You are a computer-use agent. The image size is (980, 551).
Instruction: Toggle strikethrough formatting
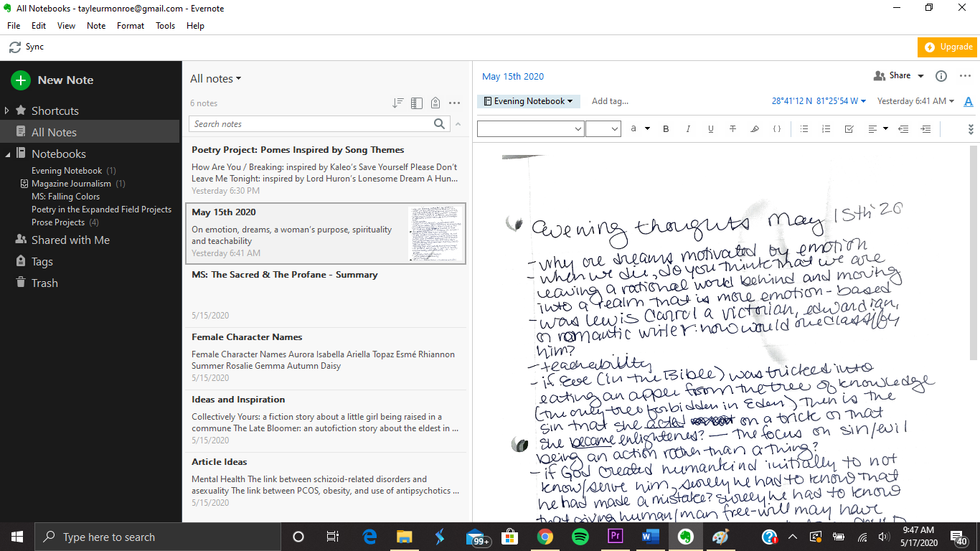[x=733, y=129]
